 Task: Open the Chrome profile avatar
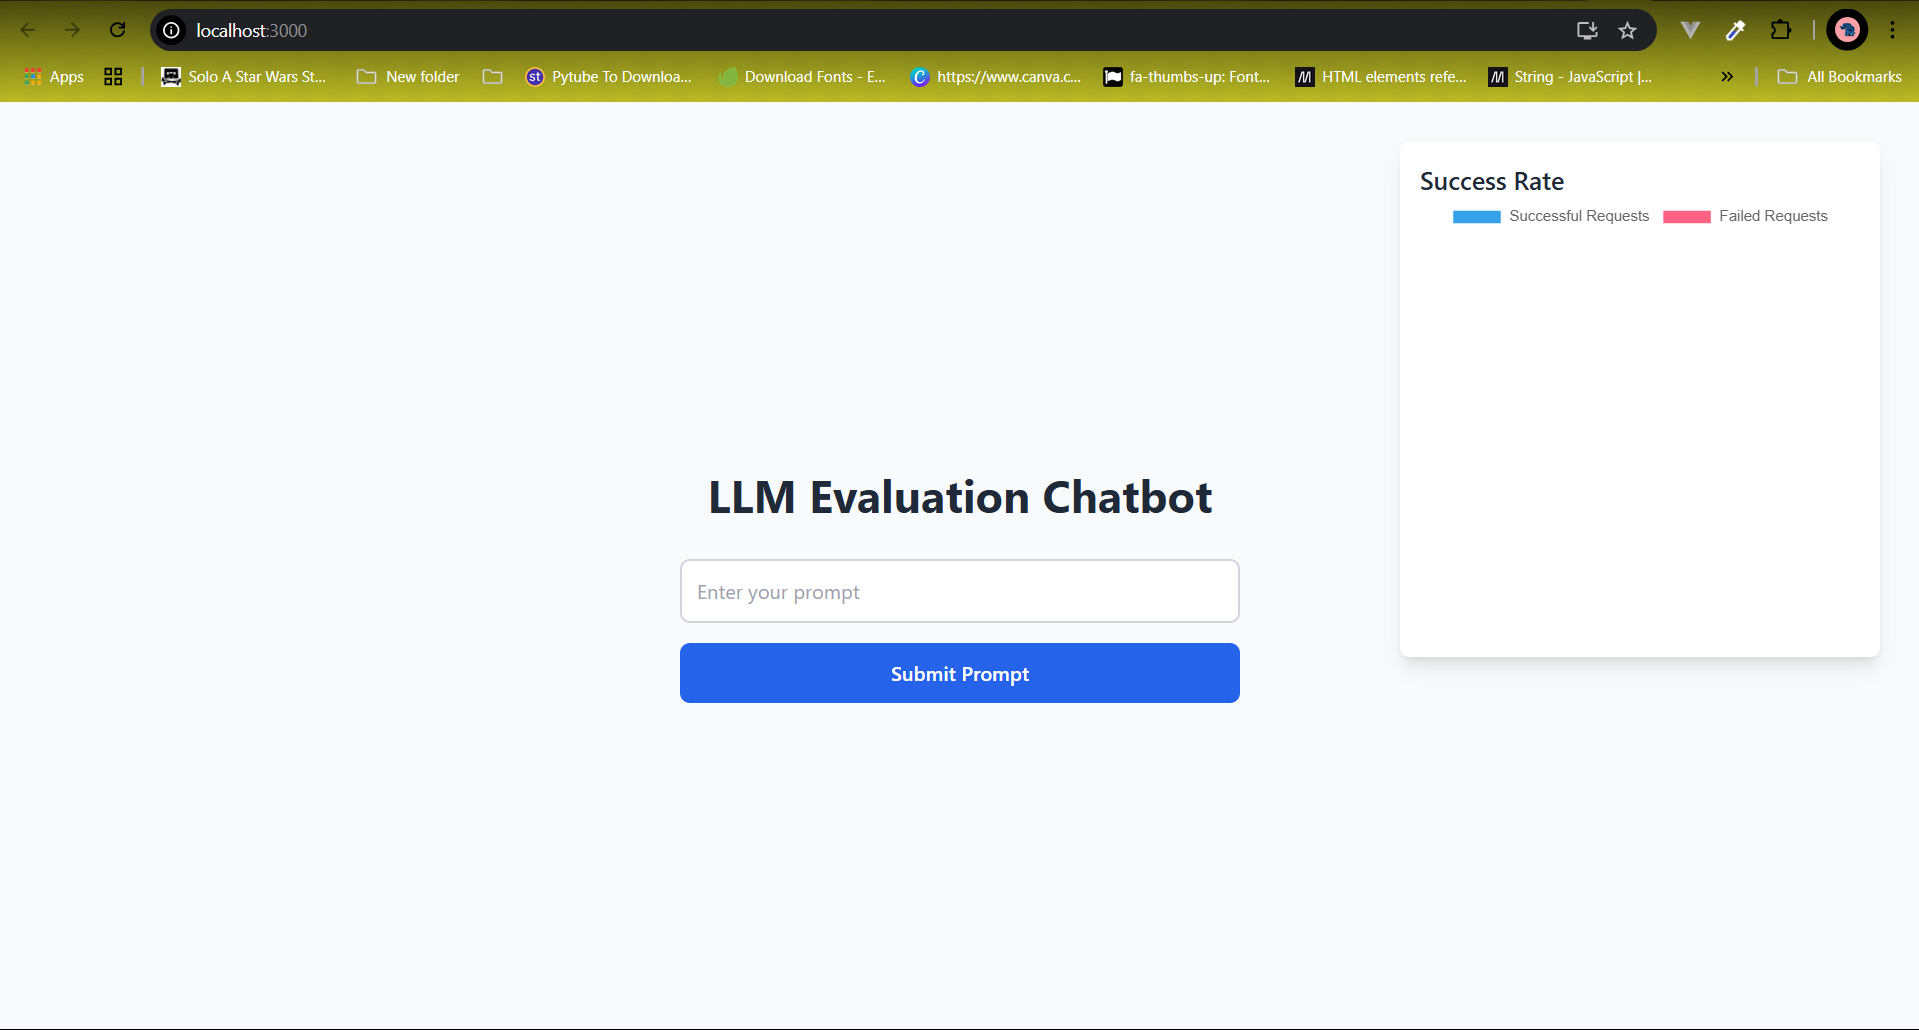(x=1846, y=30)
